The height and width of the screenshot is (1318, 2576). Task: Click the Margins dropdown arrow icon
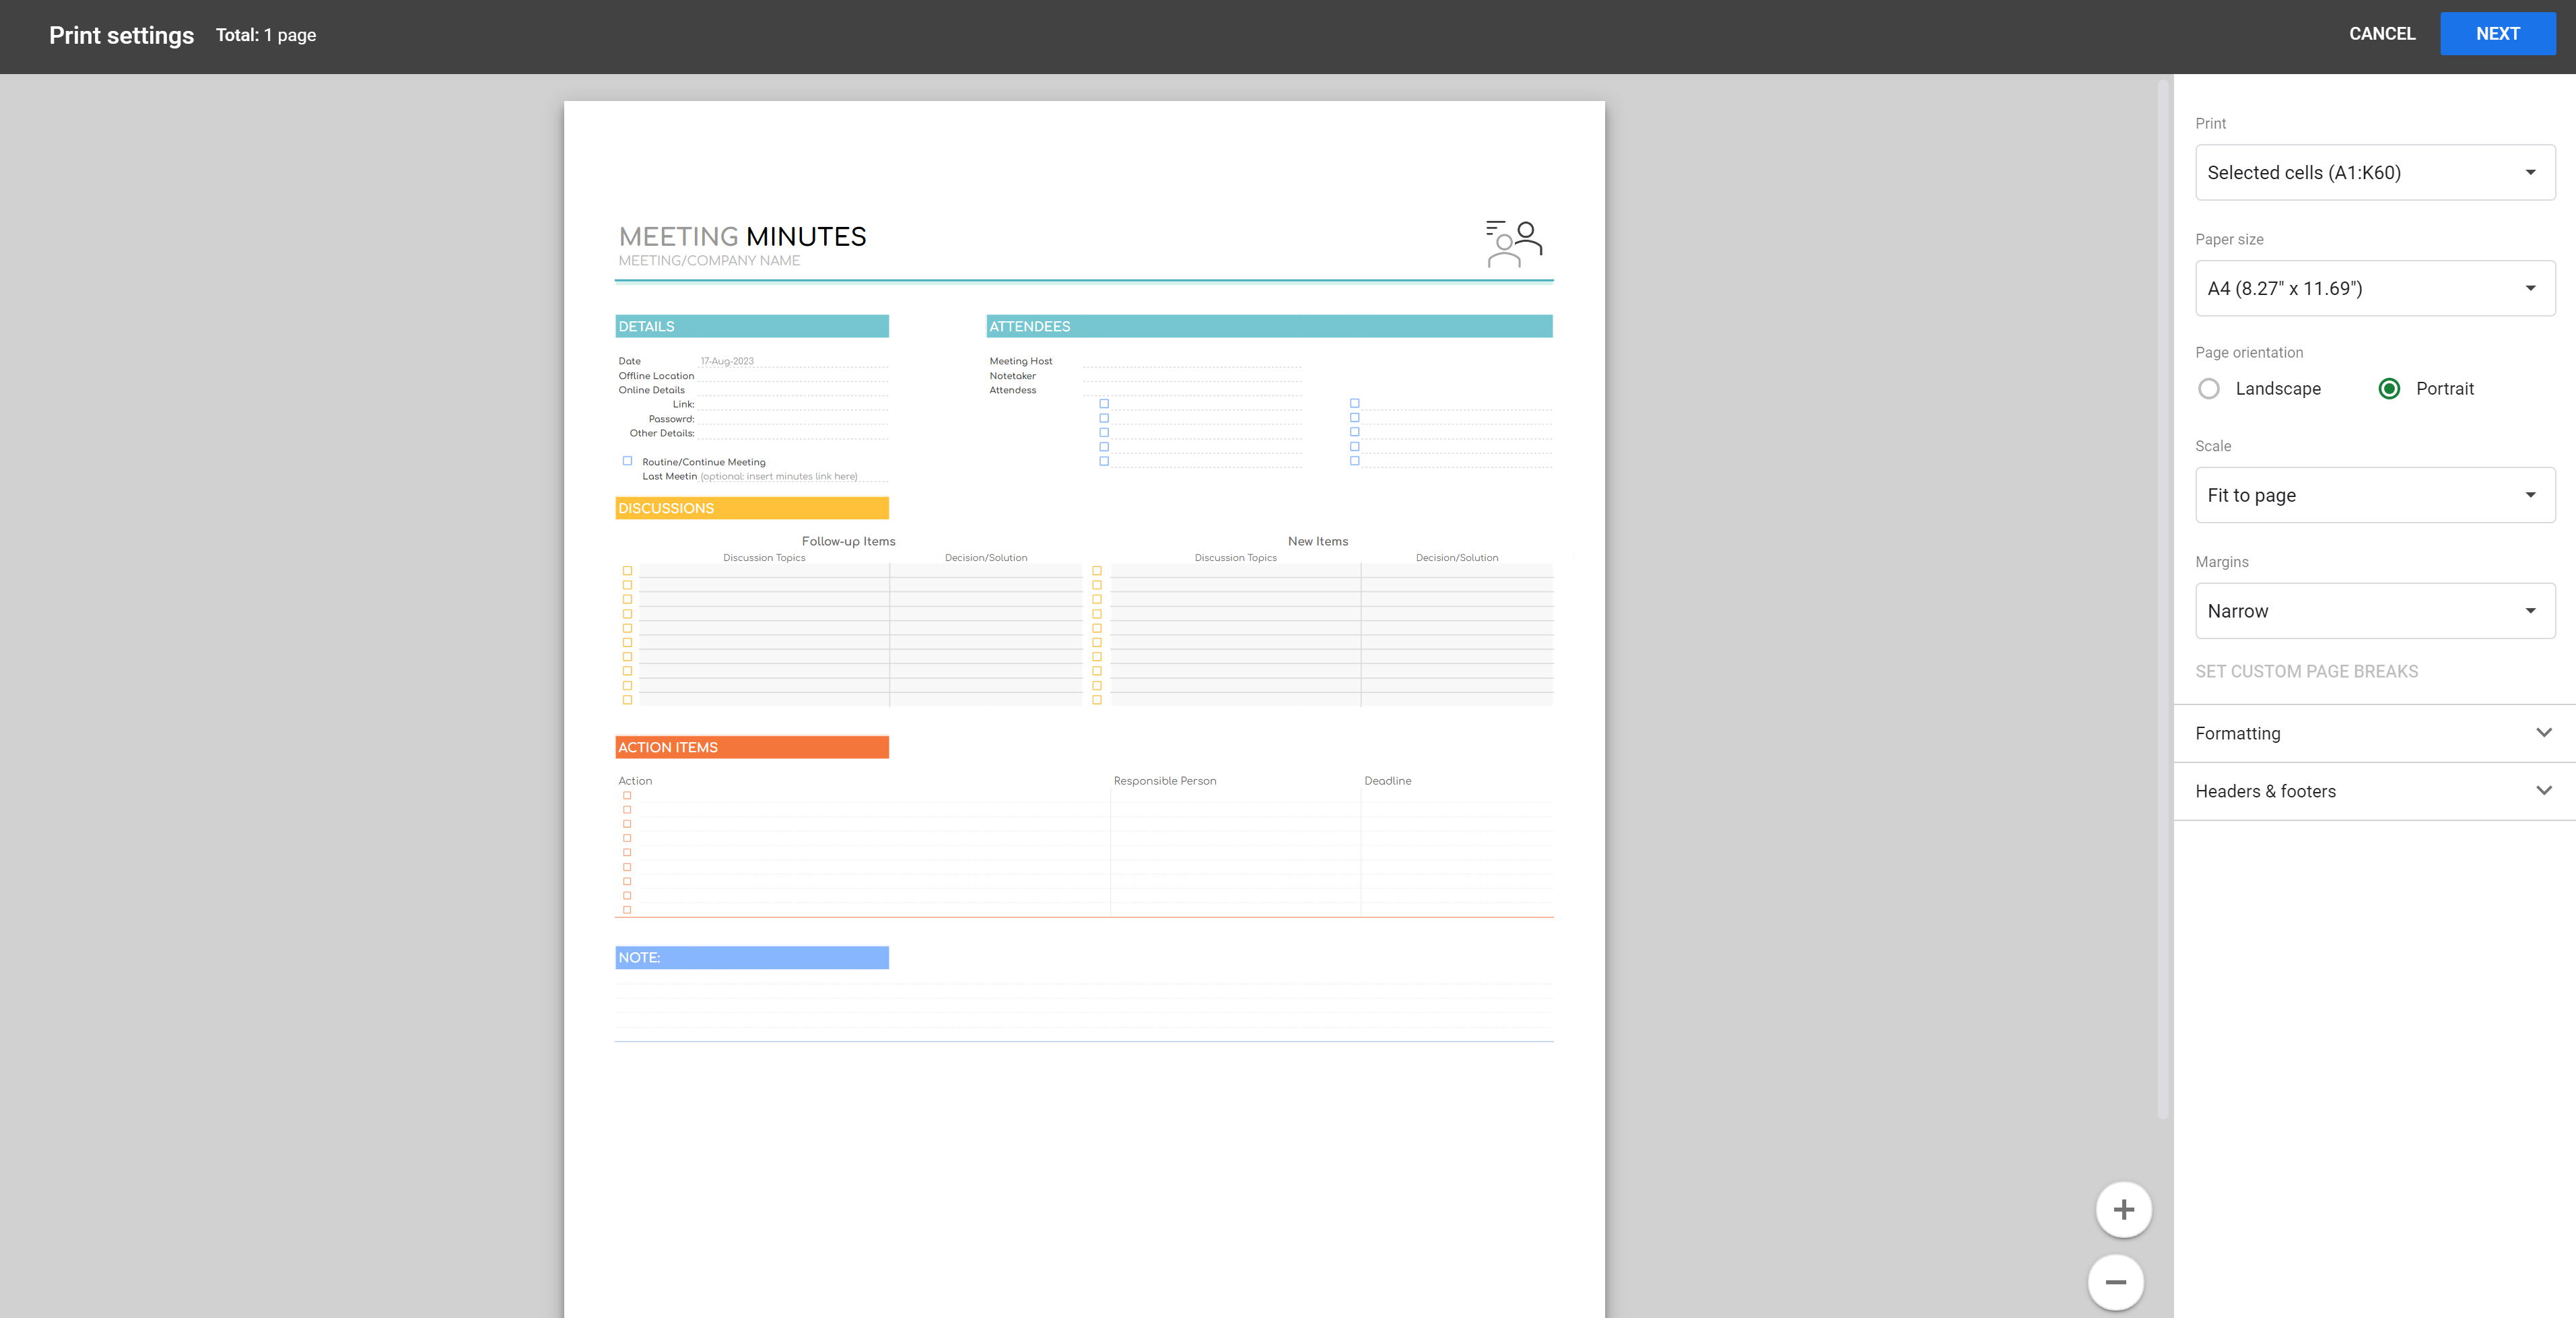(2530, 611)
